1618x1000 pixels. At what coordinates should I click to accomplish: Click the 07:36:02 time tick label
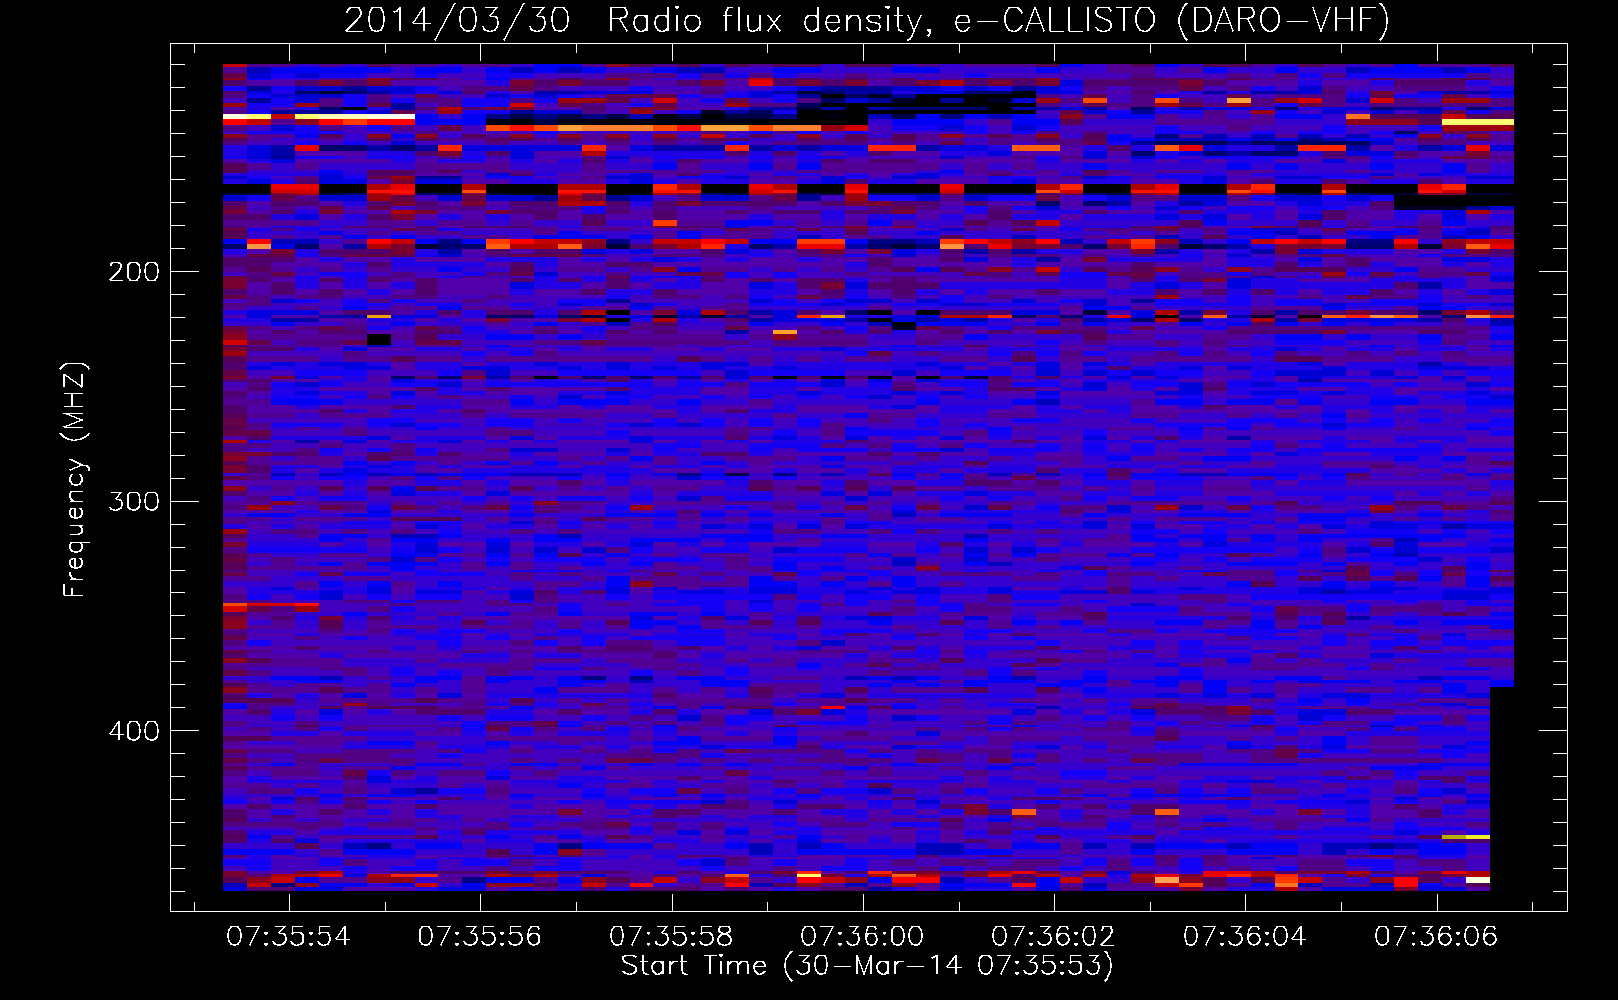(1053, 937)
